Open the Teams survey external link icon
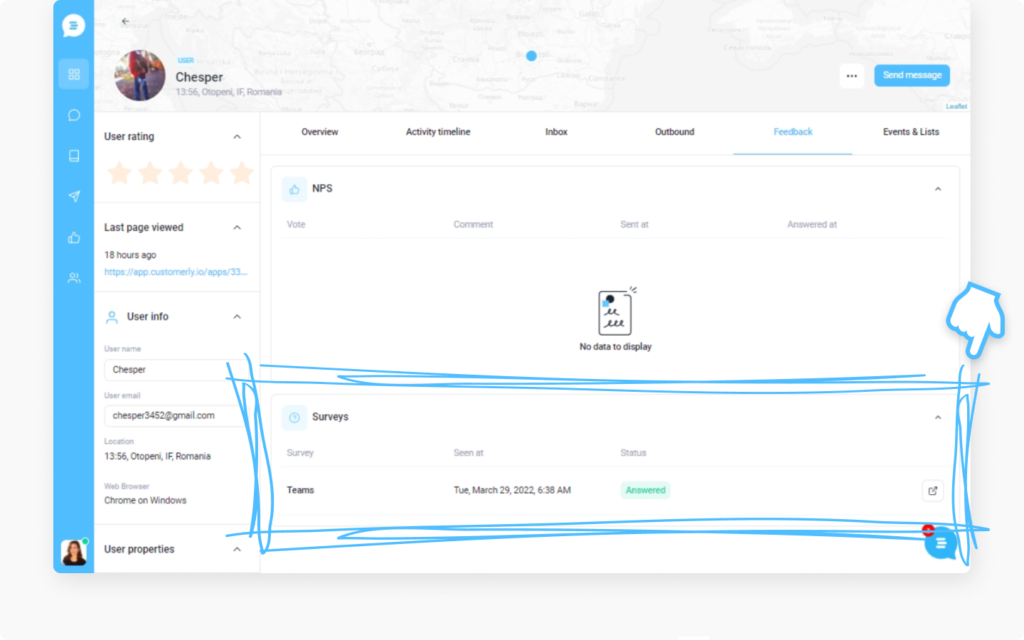Image resolution: width=1024 pixels, height=640 pixels. click(933, 490)
